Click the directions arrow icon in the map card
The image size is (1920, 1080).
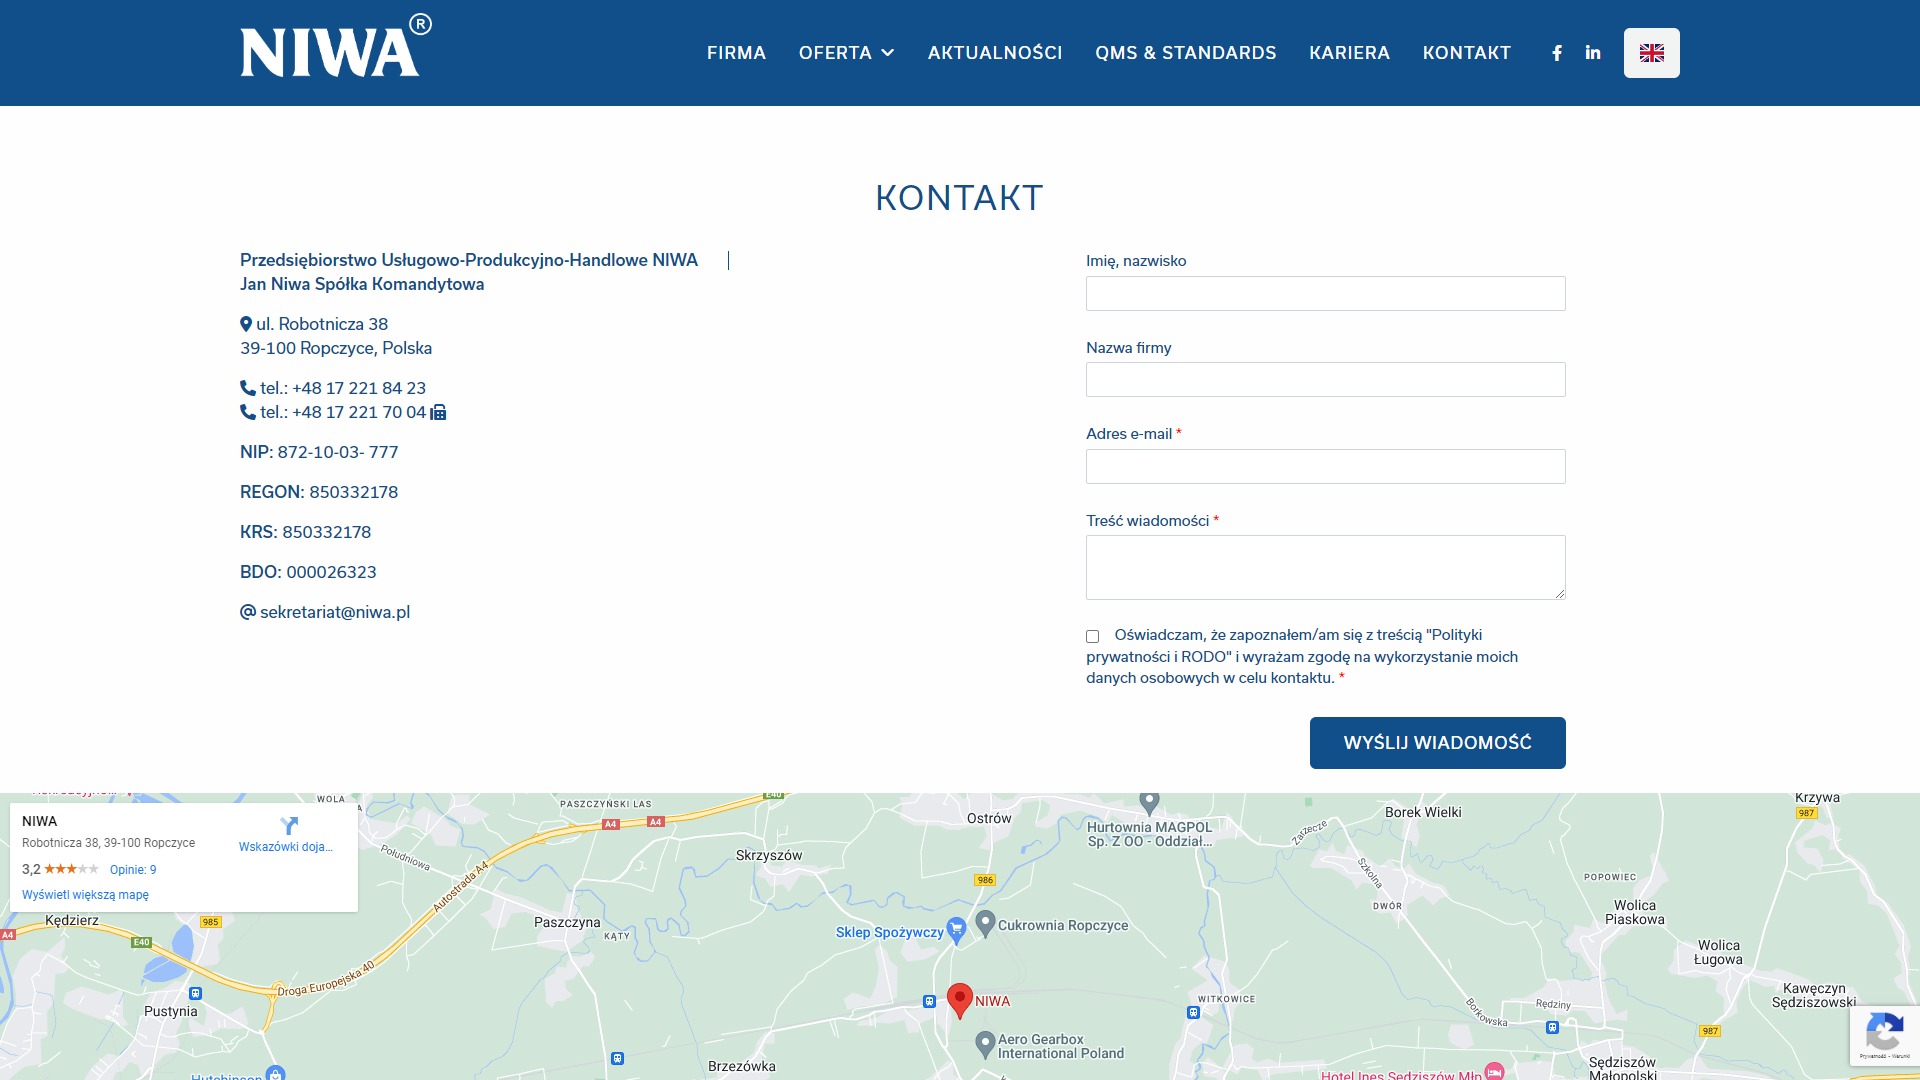pyautogui.click(x=289, y=826)
